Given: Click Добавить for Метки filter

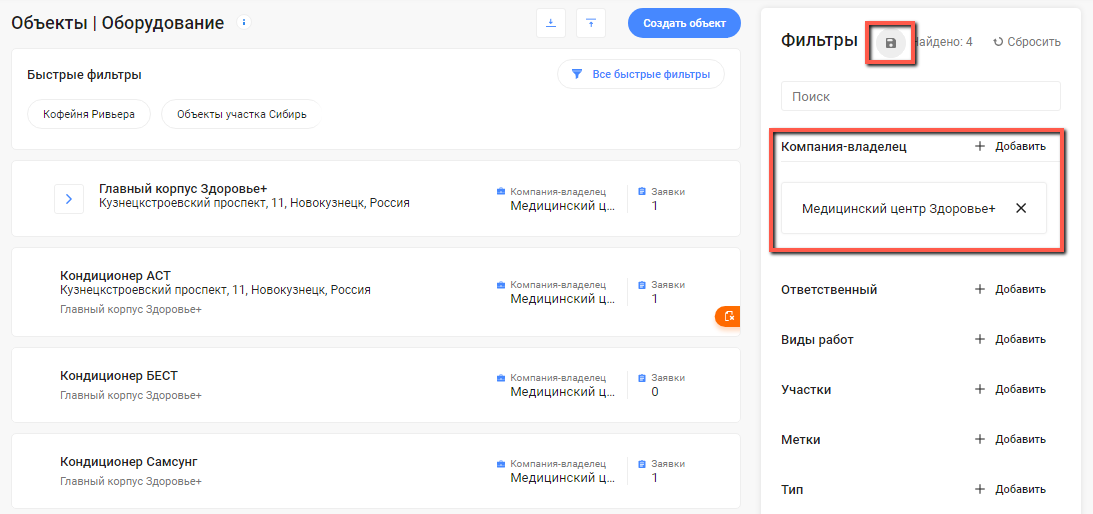Looking at the screenshot, I should coord(1021,439).
